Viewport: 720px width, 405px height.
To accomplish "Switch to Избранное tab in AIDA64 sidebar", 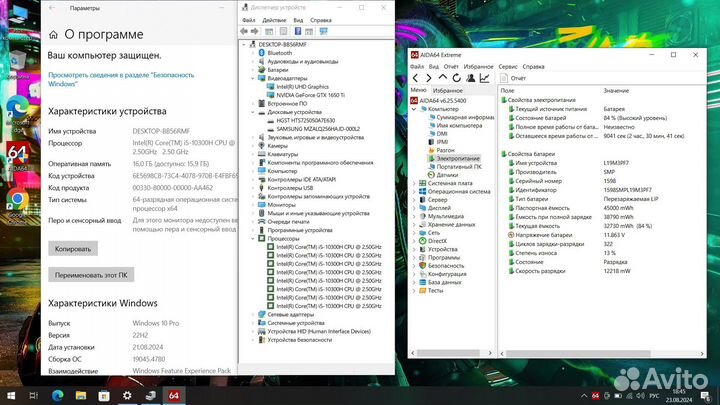I will (448, 91).
